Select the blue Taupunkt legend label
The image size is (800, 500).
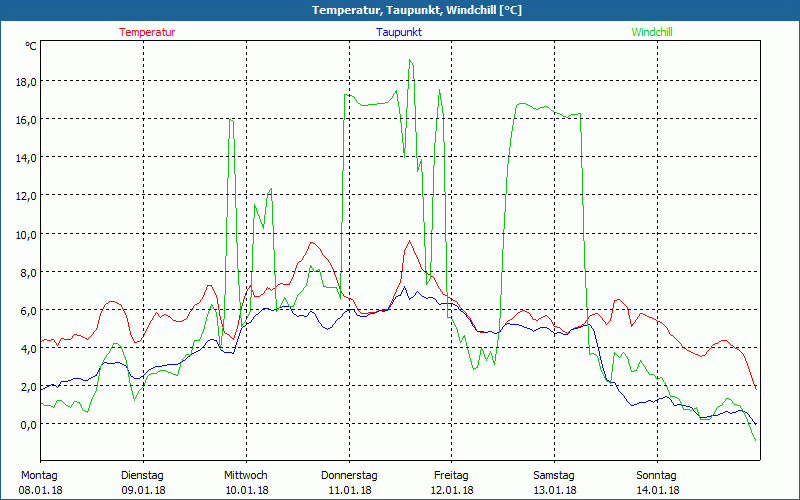pyautogui.click(x=399, y=32)
